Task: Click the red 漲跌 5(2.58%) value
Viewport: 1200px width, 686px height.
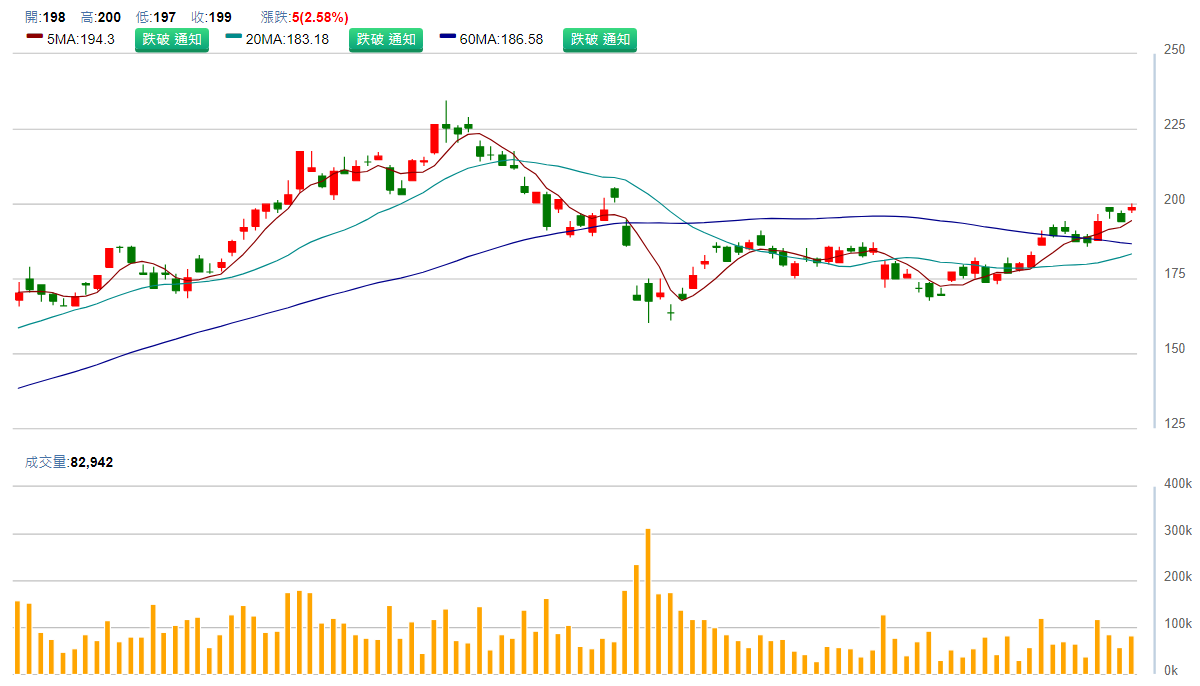Action: [320, 17]
